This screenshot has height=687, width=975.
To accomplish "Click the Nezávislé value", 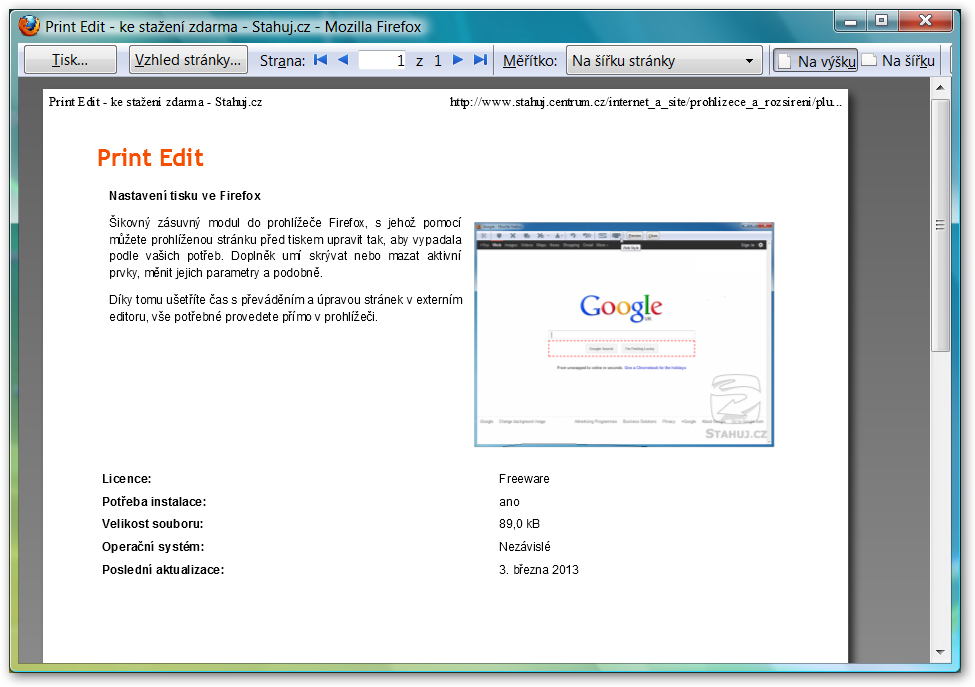I will point(525,547).
